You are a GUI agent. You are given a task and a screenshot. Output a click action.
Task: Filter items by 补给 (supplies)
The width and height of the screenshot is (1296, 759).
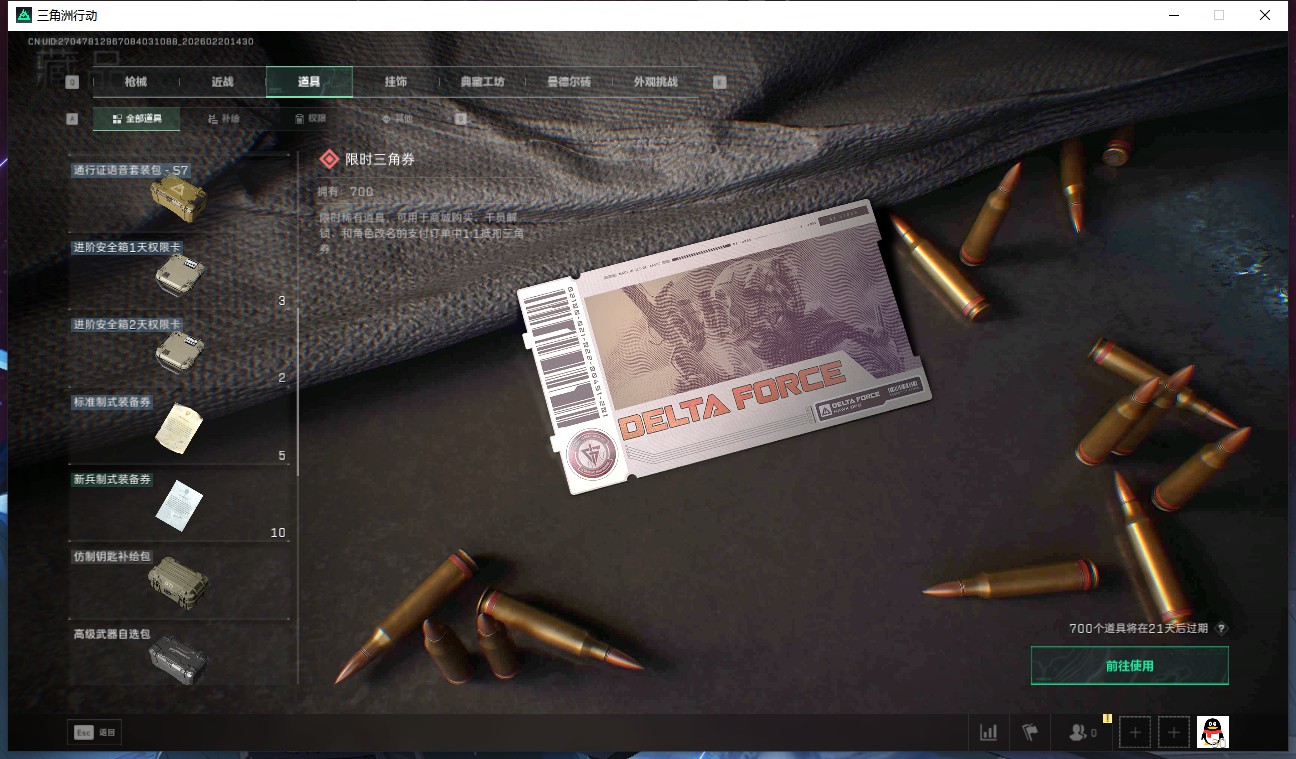(x=224, y=119)
